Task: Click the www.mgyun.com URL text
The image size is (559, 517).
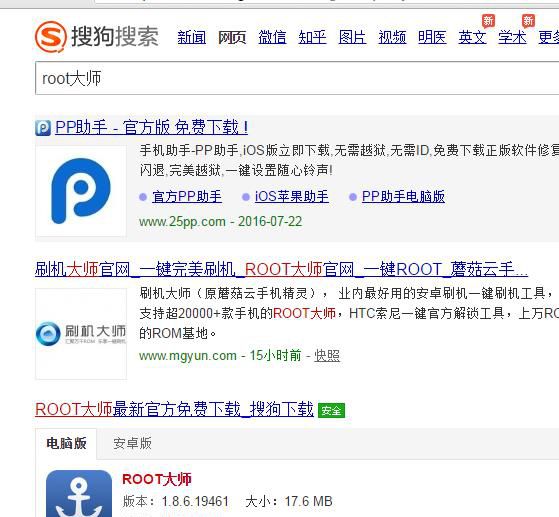Action: tap(188, 356)
